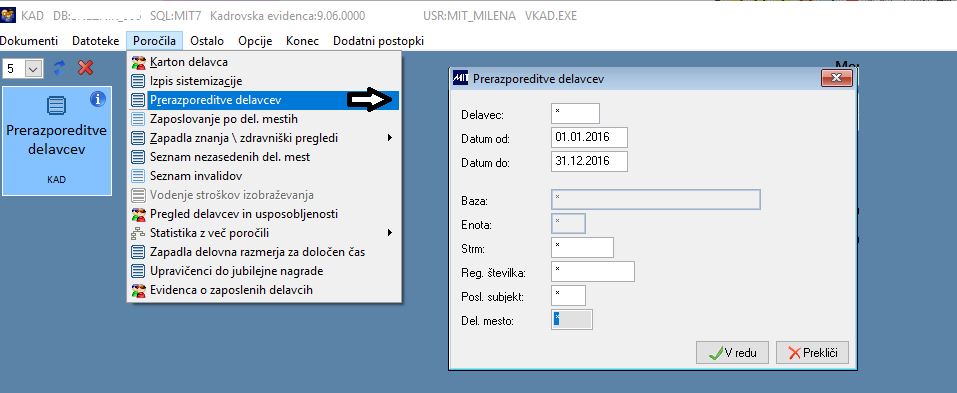Viewport: 957px width, 393px height.
Task: Select Prerazporeditve delavcev in the menu
Action: click(264, 100)
